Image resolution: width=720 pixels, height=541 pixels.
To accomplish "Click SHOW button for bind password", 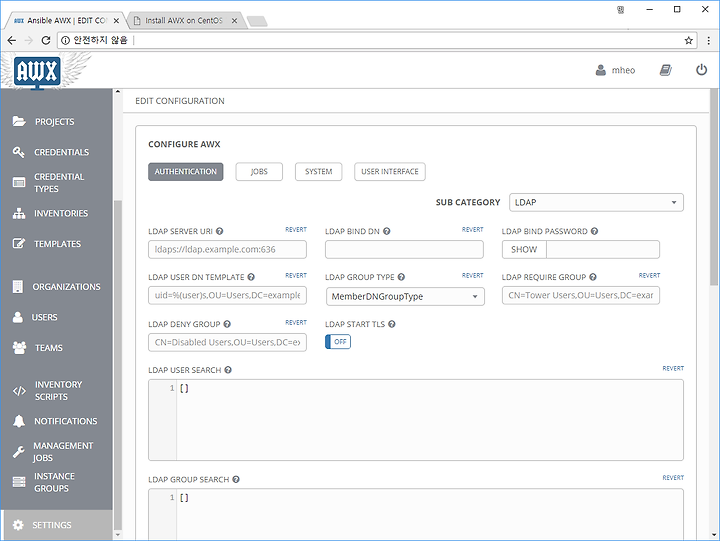I will pos(524,249).
